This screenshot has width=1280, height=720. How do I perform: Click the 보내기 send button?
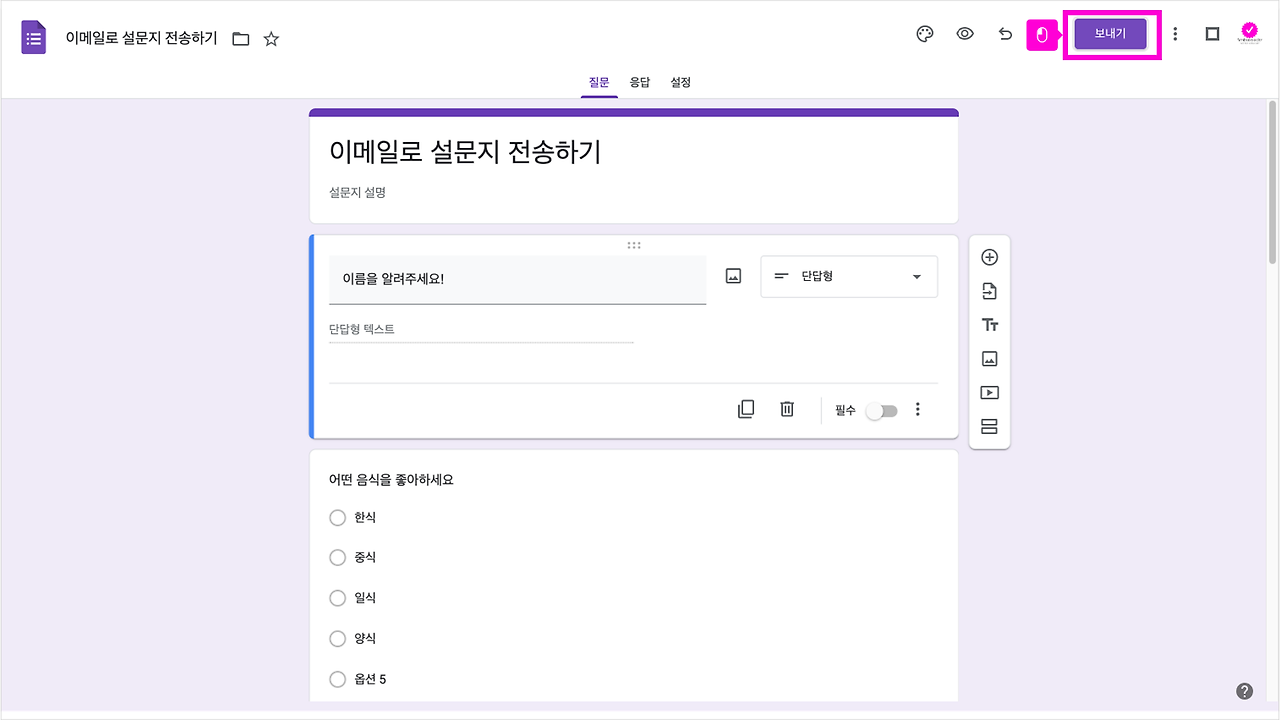click(x=1110, y=33)
